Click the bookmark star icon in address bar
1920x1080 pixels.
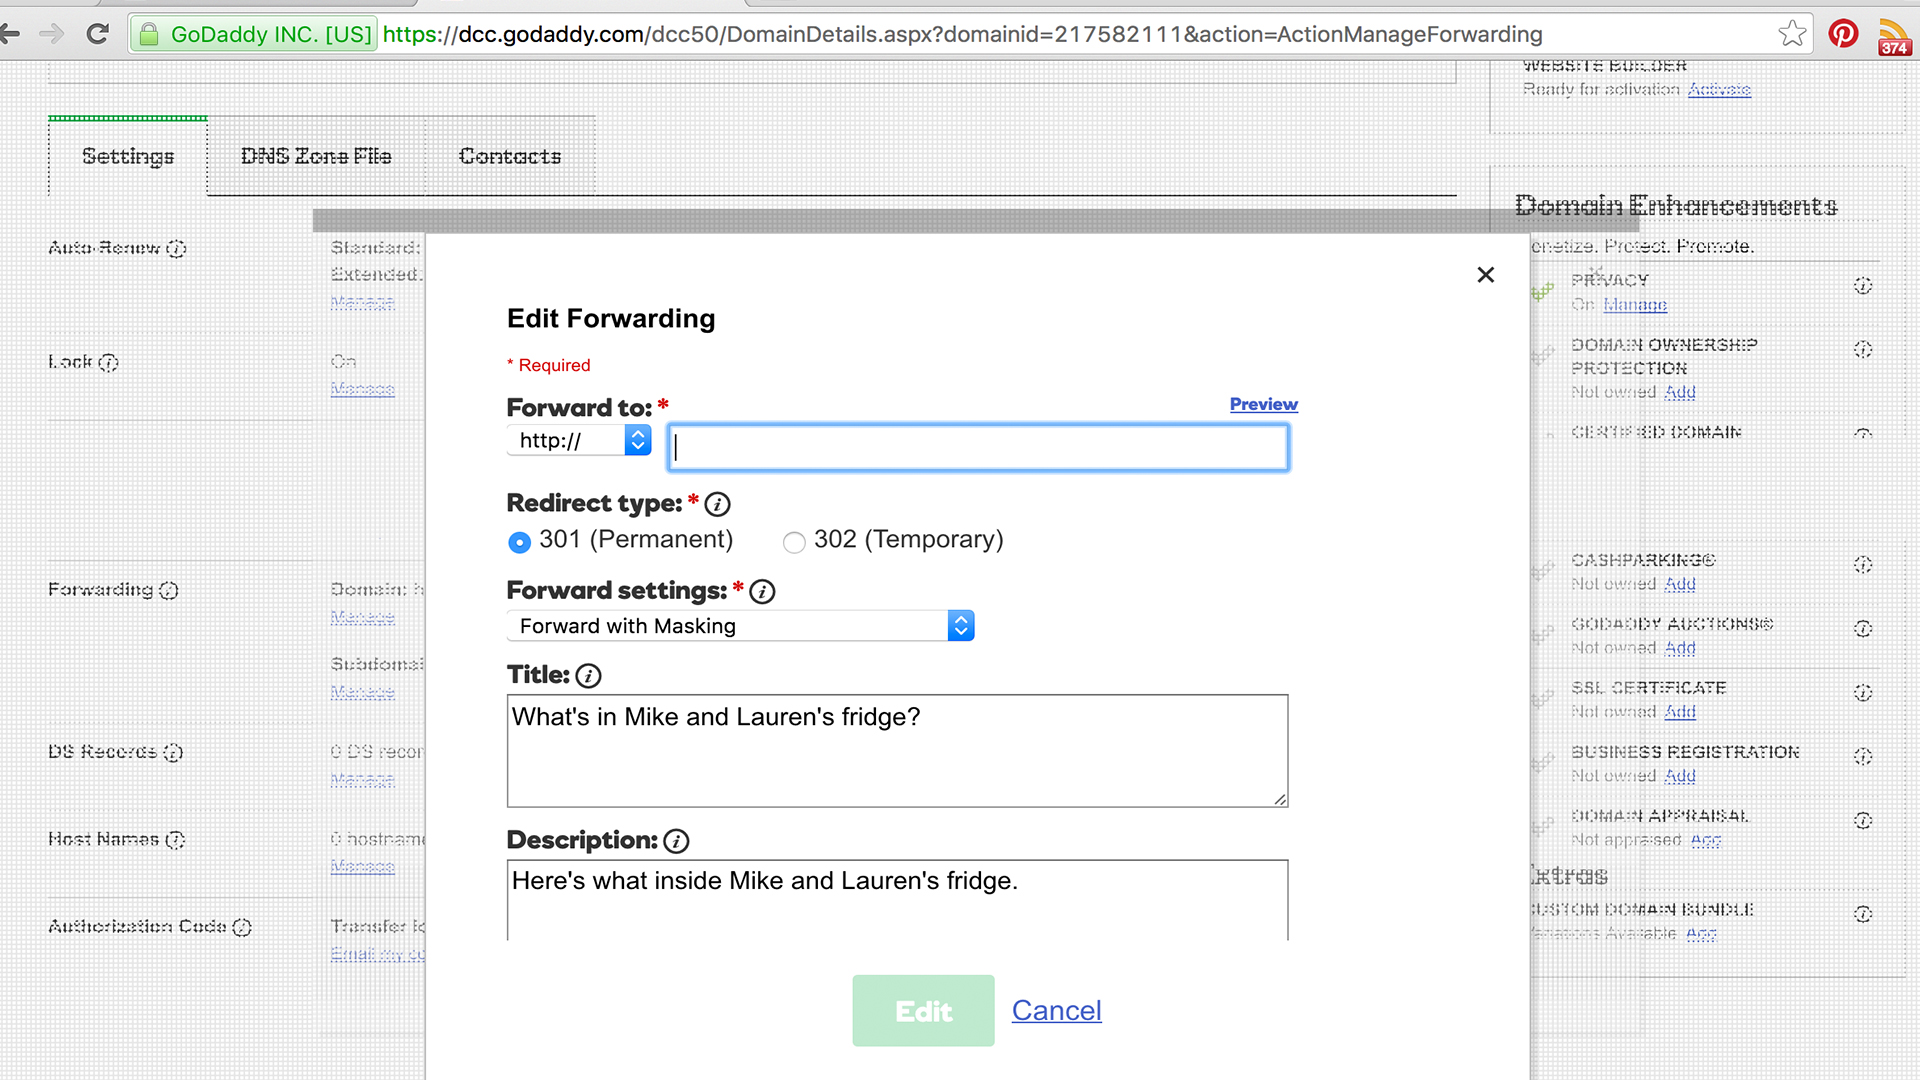click(1789, 33)
